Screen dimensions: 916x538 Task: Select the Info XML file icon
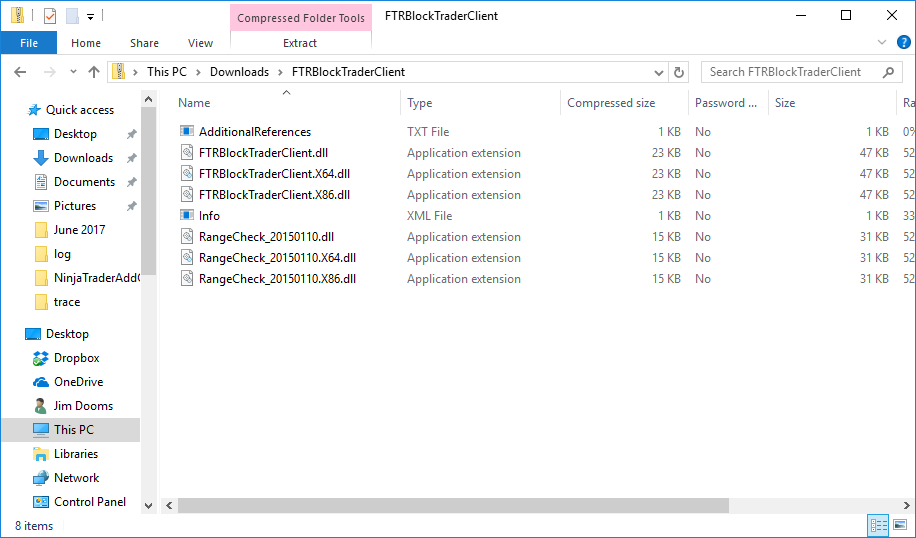(187, 216)
